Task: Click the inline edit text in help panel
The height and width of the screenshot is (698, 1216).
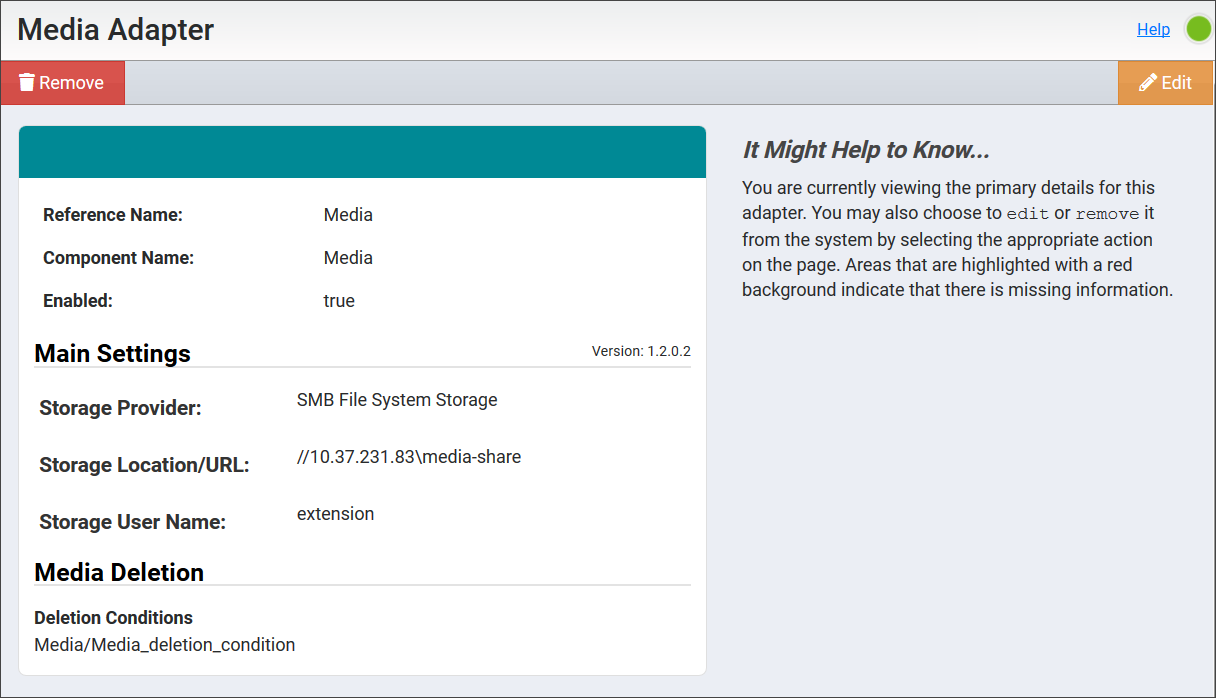Action: coord(1029,212)
